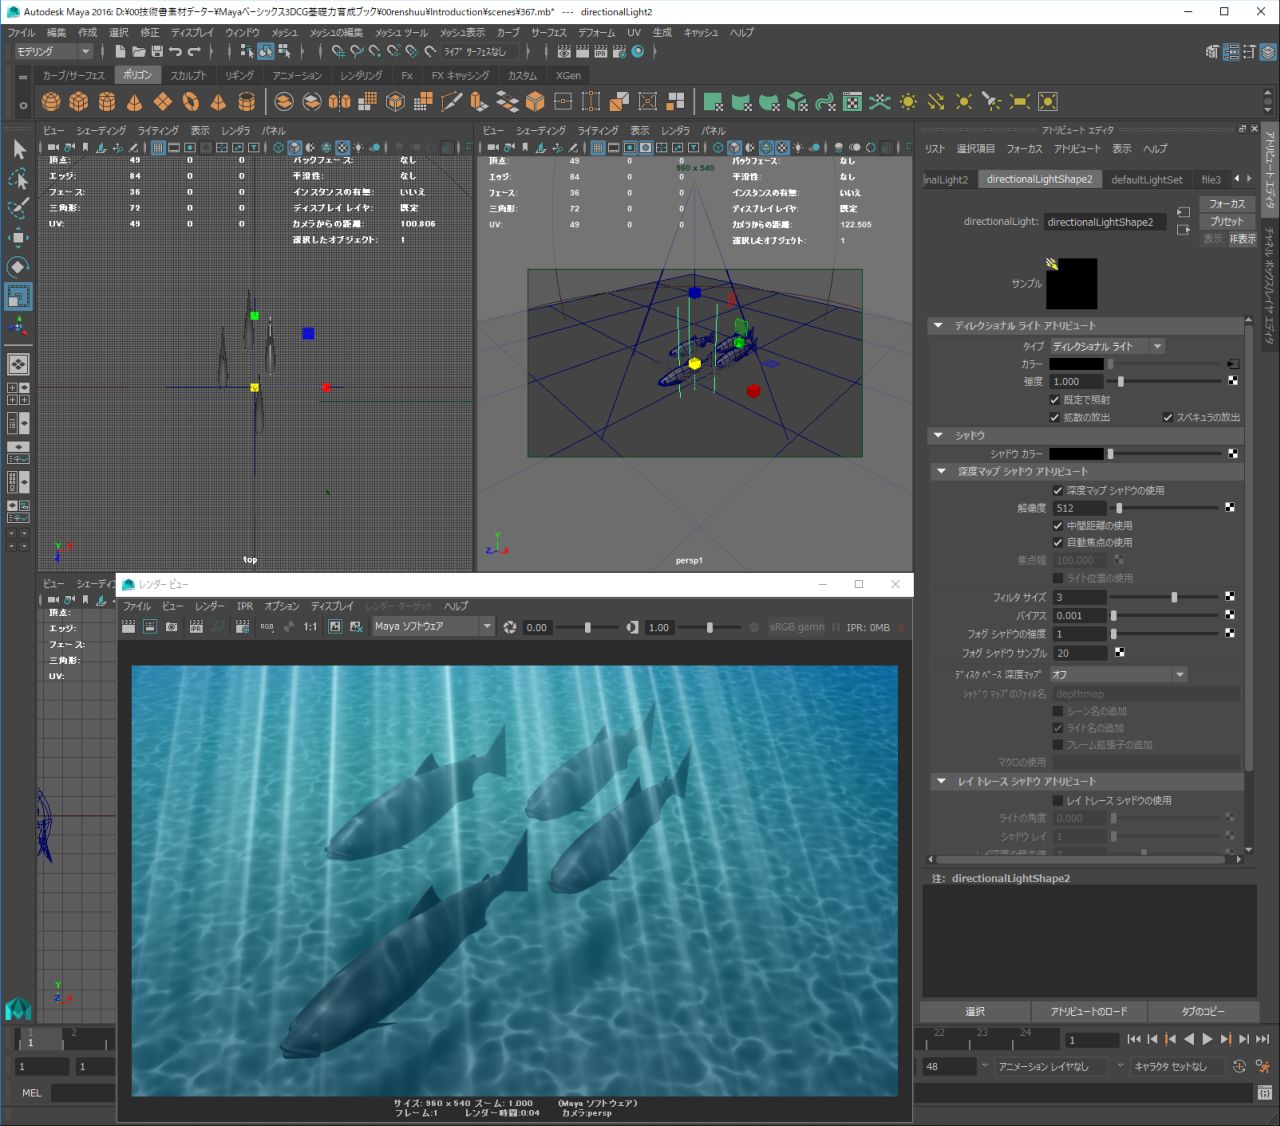Screen dimensions: 1280x1126
Task: Switch to the レンダリング shelf tab
Action: tap(360, 76)
